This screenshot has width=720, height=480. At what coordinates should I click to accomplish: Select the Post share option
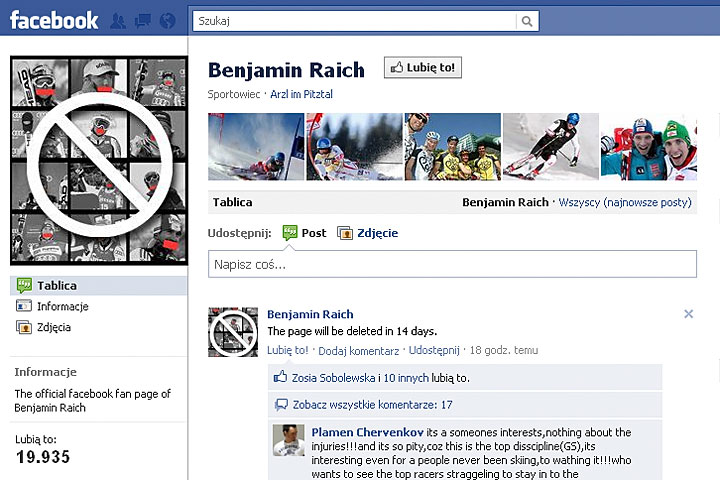[x=314, y=233]
